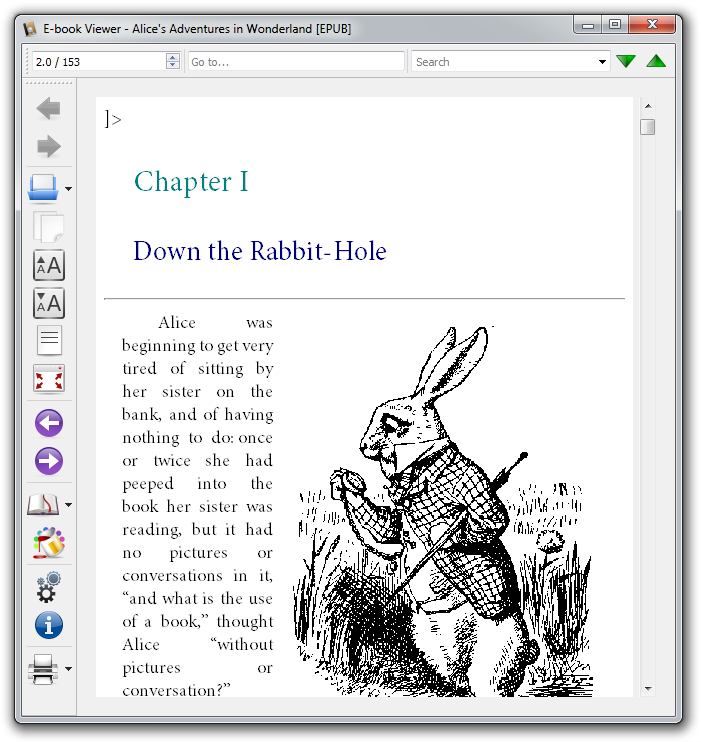Maximize the E-book Viewer window

tap(614, 24)
